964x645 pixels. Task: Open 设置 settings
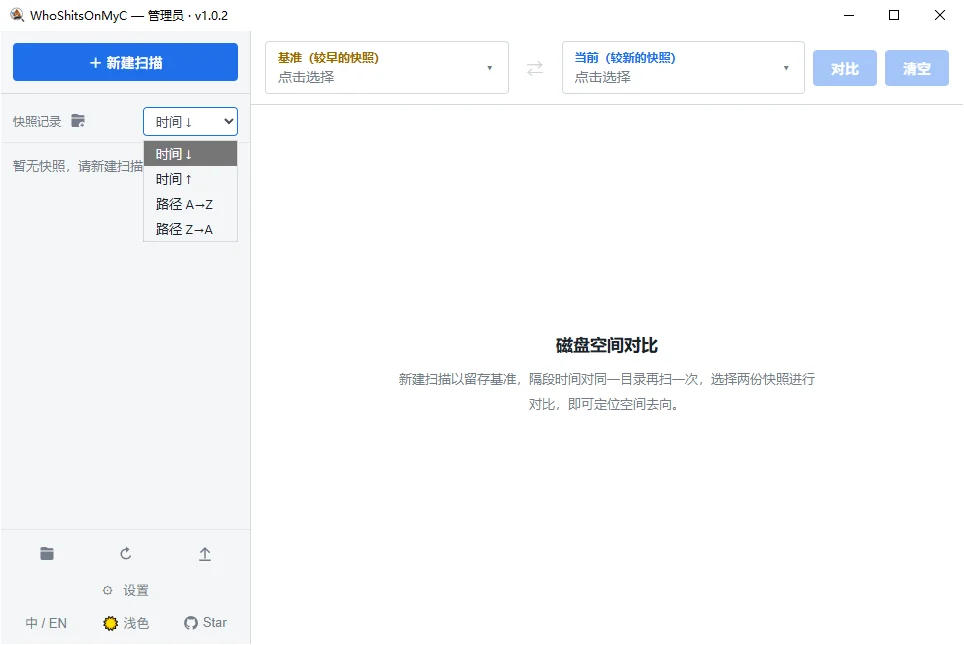[125, 590]
